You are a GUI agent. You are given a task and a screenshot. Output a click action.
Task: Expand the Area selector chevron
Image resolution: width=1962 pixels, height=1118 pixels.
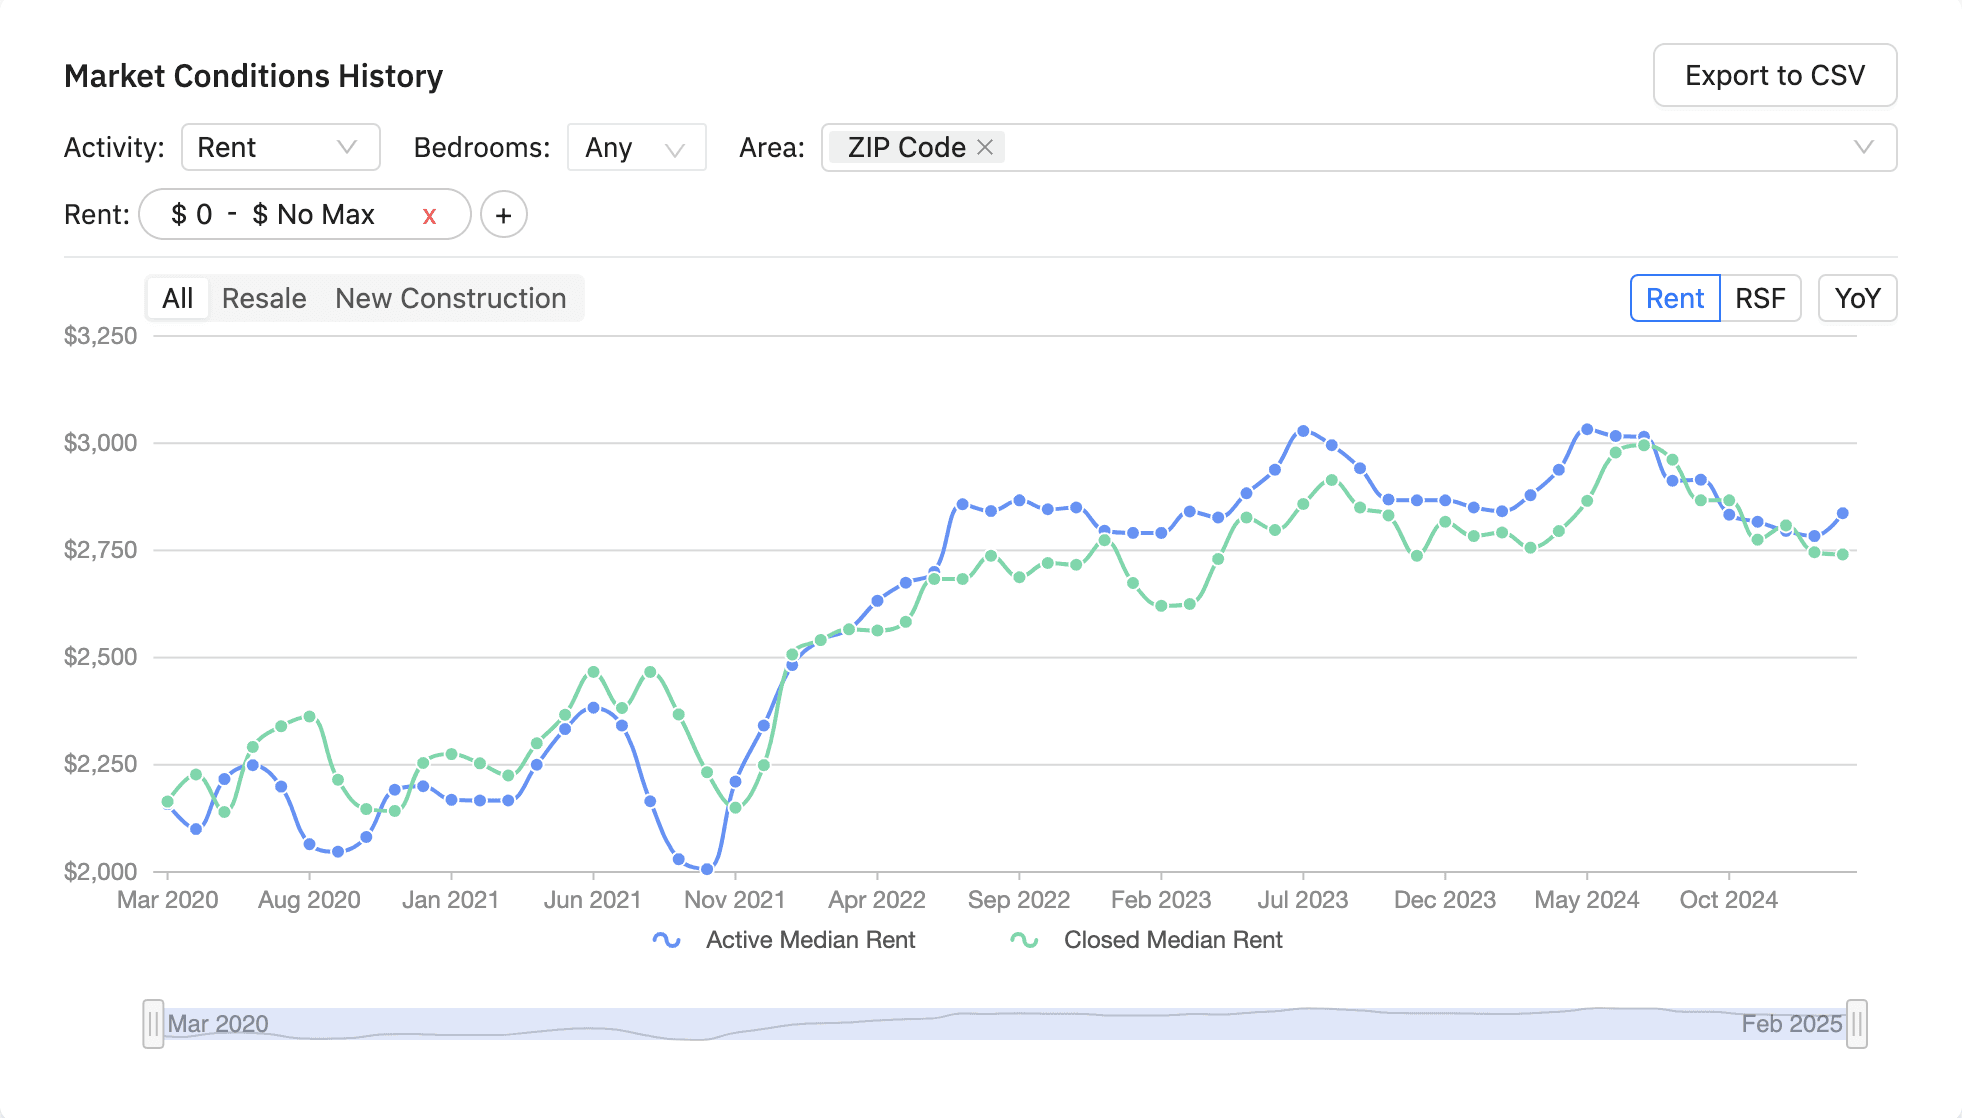[1863, 147]
